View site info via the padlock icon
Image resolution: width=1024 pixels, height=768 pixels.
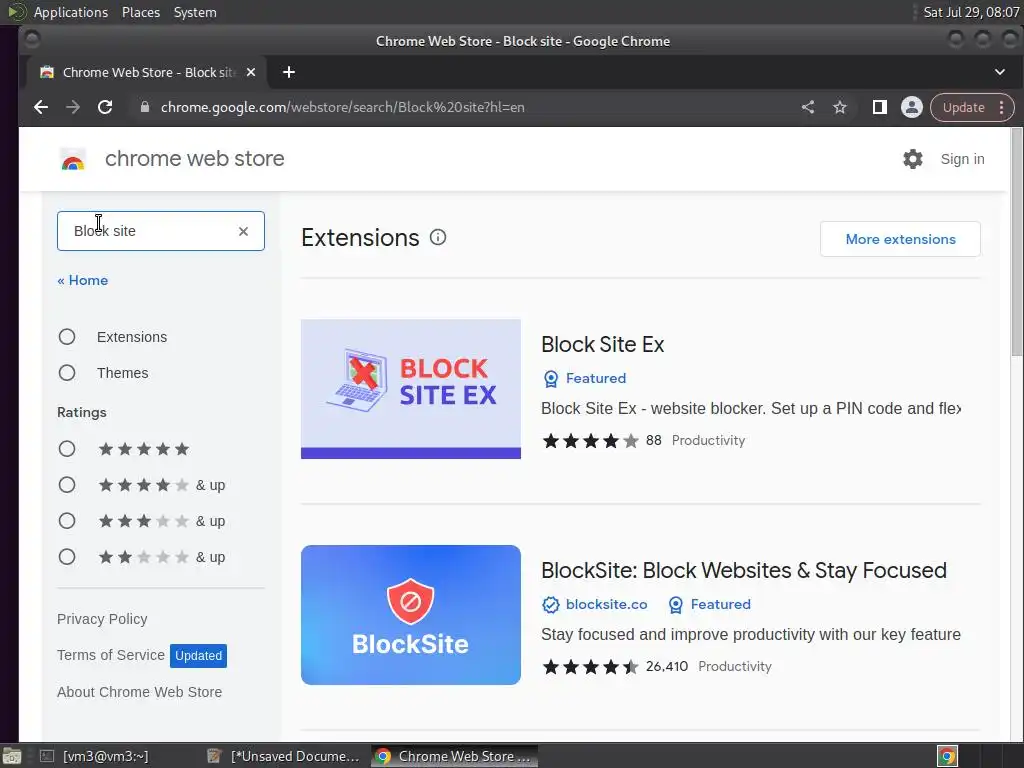pyautogui.click(x=145, y=107)
